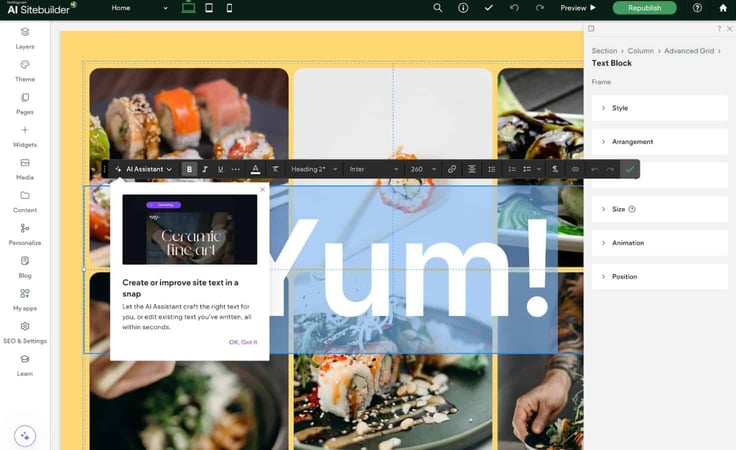
Task: Open the Personalize panel
Action: point(25,235)
